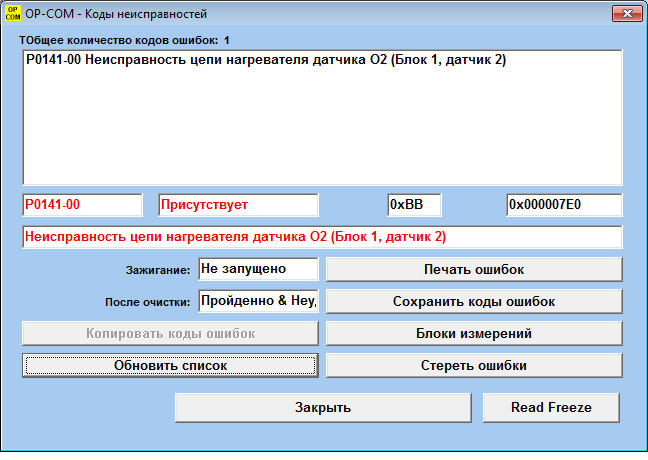Click the Присутствует status field

[238, 205]
